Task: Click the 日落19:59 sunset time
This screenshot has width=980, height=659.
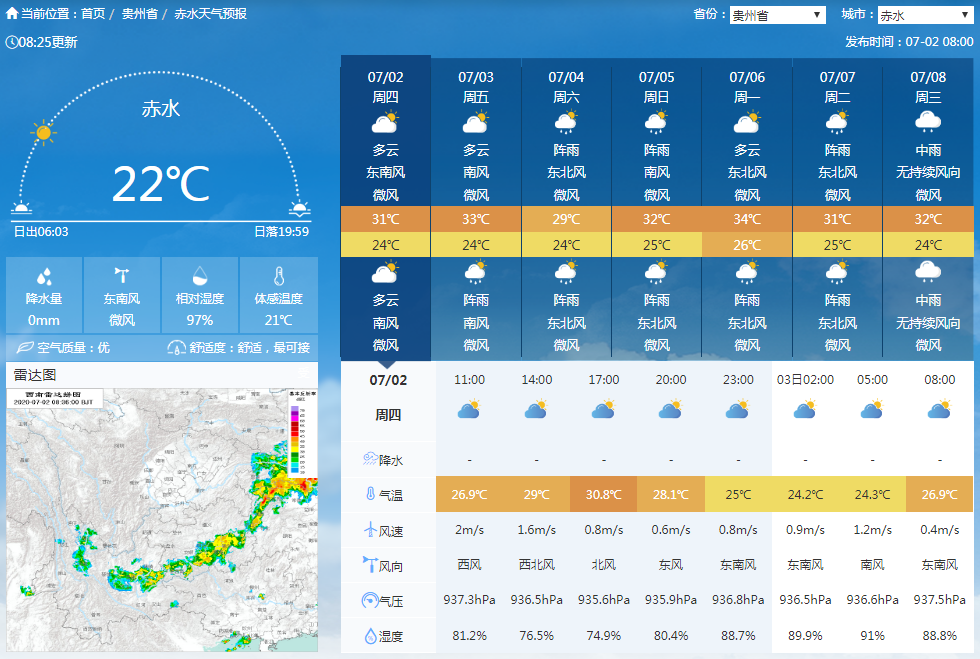Action: [x=281, y=231]
